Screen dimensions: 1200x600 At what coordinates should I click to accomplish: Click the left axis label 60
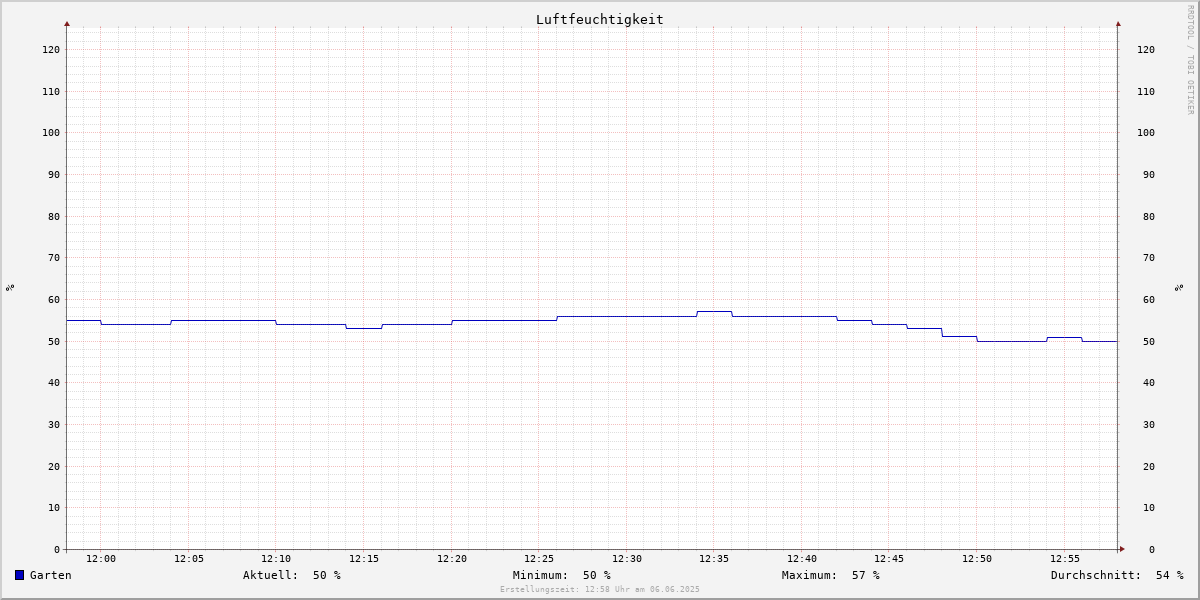point(54,299)
